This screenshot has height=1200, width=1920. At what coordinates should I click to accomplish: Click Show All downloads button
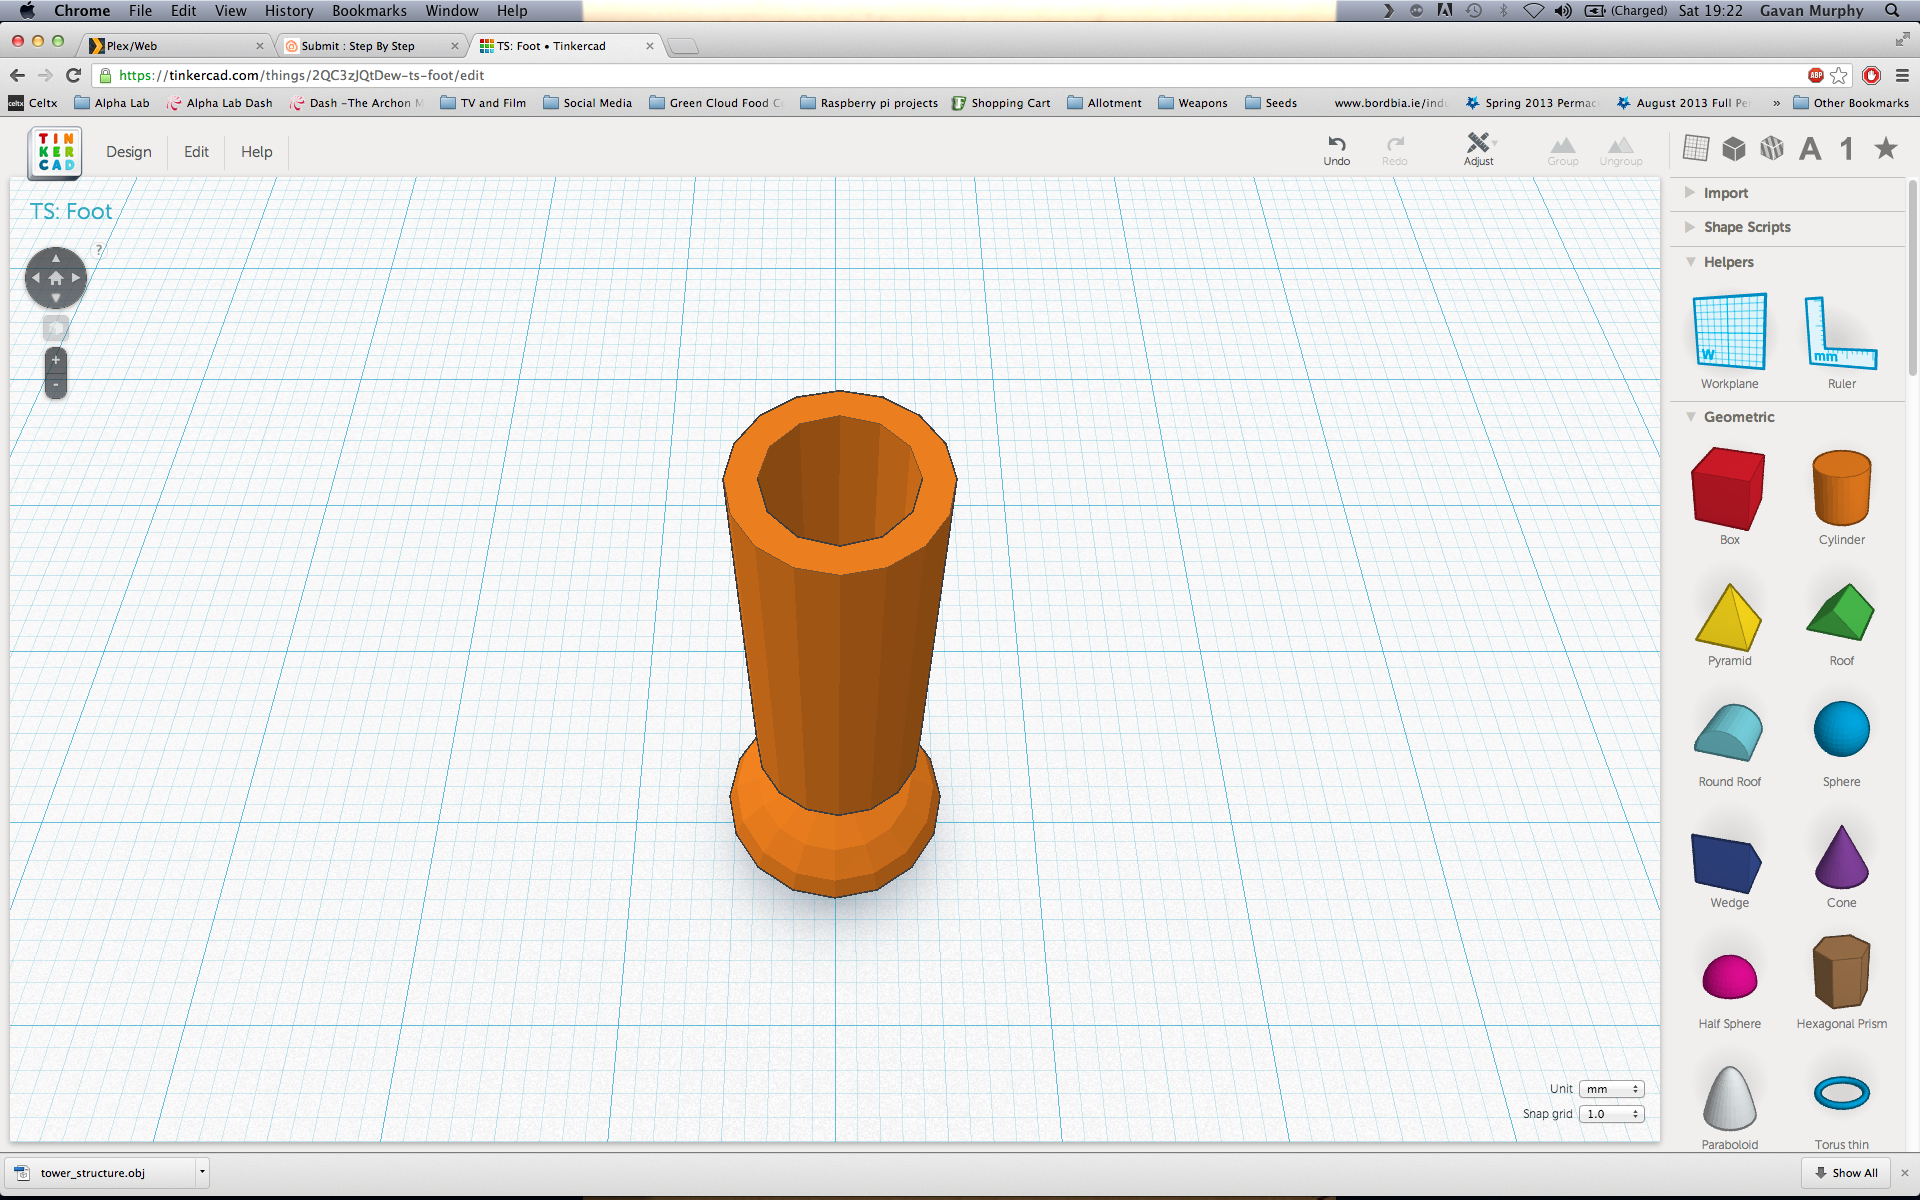[x=1847, y=1173]
